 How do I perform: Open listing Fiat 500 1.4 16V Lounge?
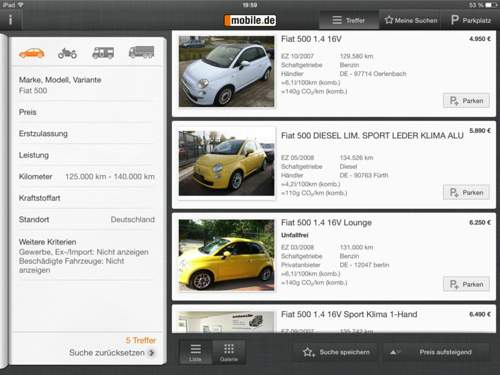[326, 222]
